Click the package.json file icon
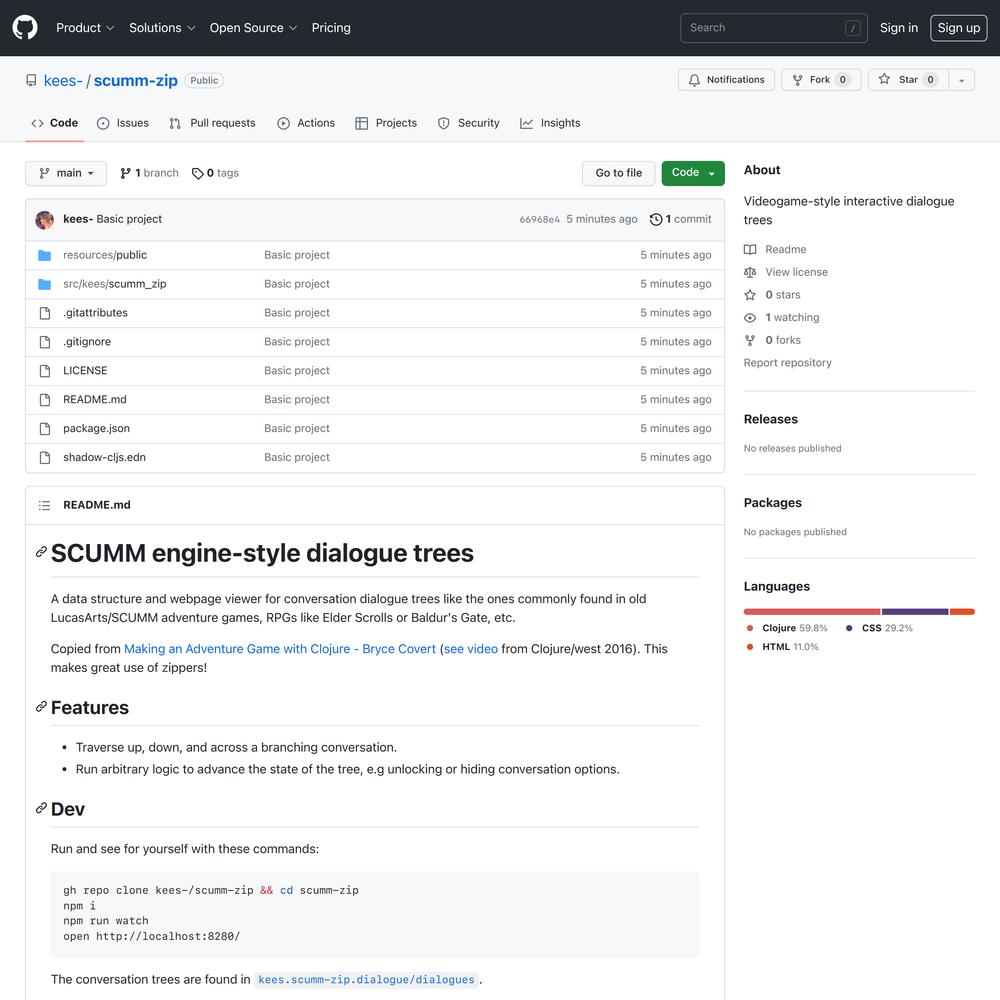1000x1000 pixels. pos(45,429)
